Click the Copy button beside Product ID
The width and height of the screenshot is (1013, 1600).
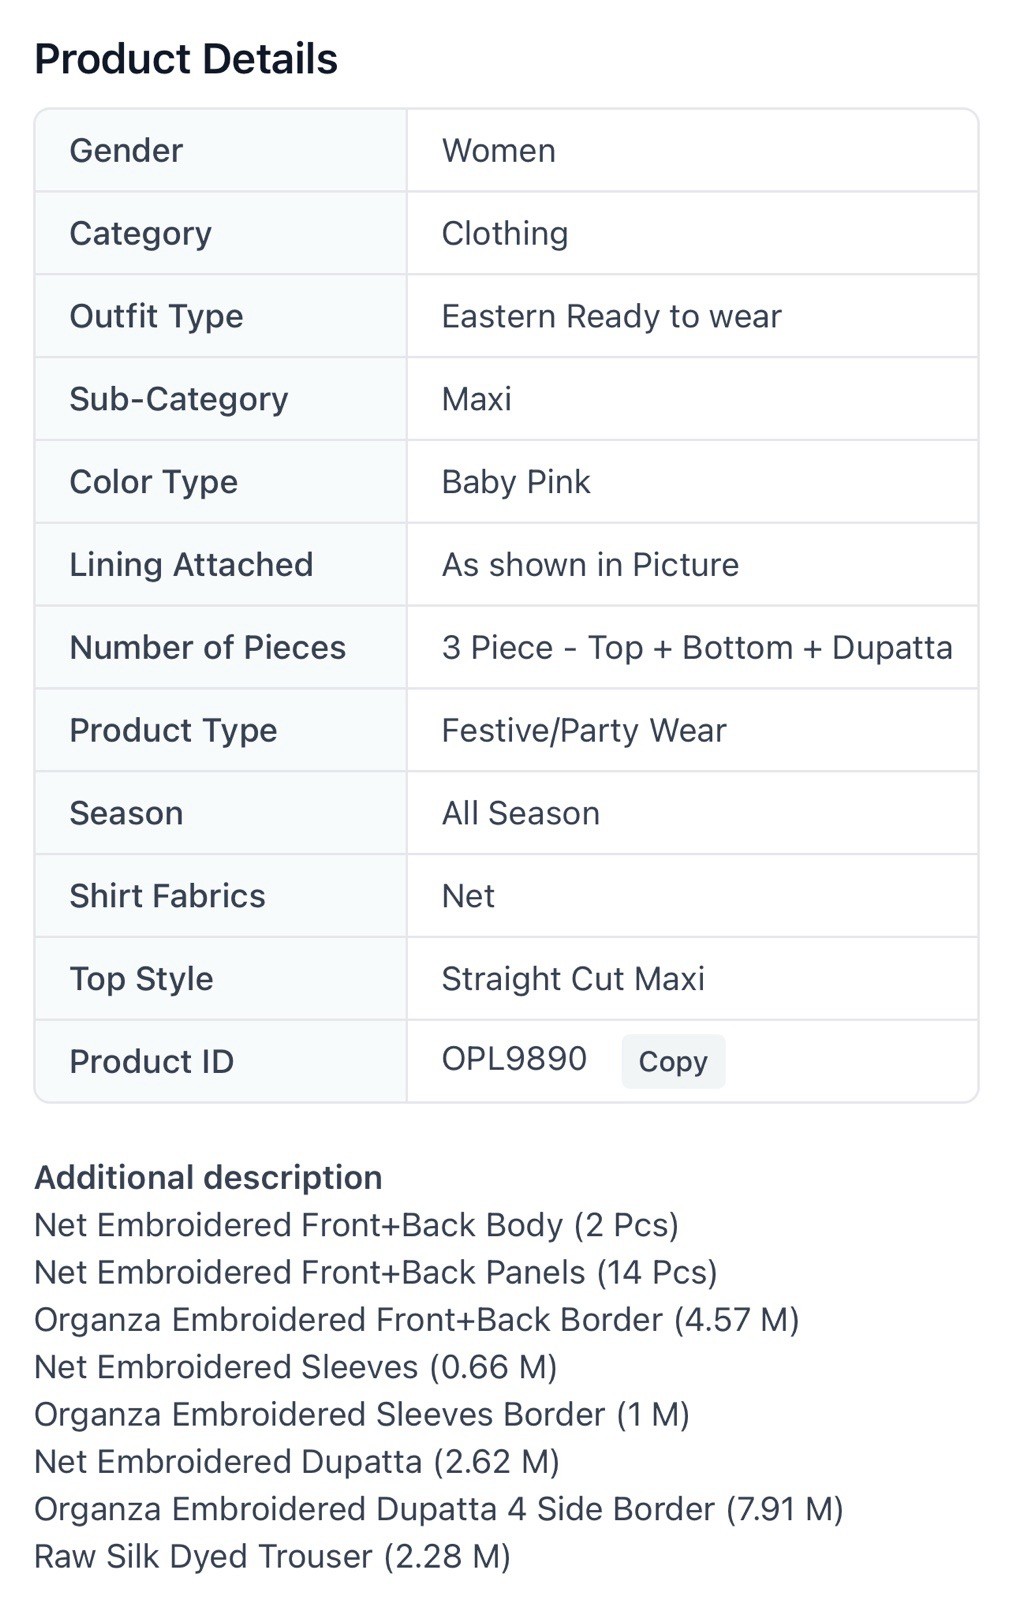click(x=673, y=1061)
